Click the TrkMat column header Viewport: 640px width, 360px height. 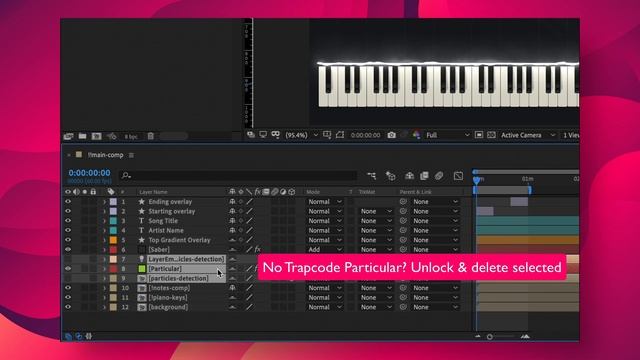coord(367,192)
